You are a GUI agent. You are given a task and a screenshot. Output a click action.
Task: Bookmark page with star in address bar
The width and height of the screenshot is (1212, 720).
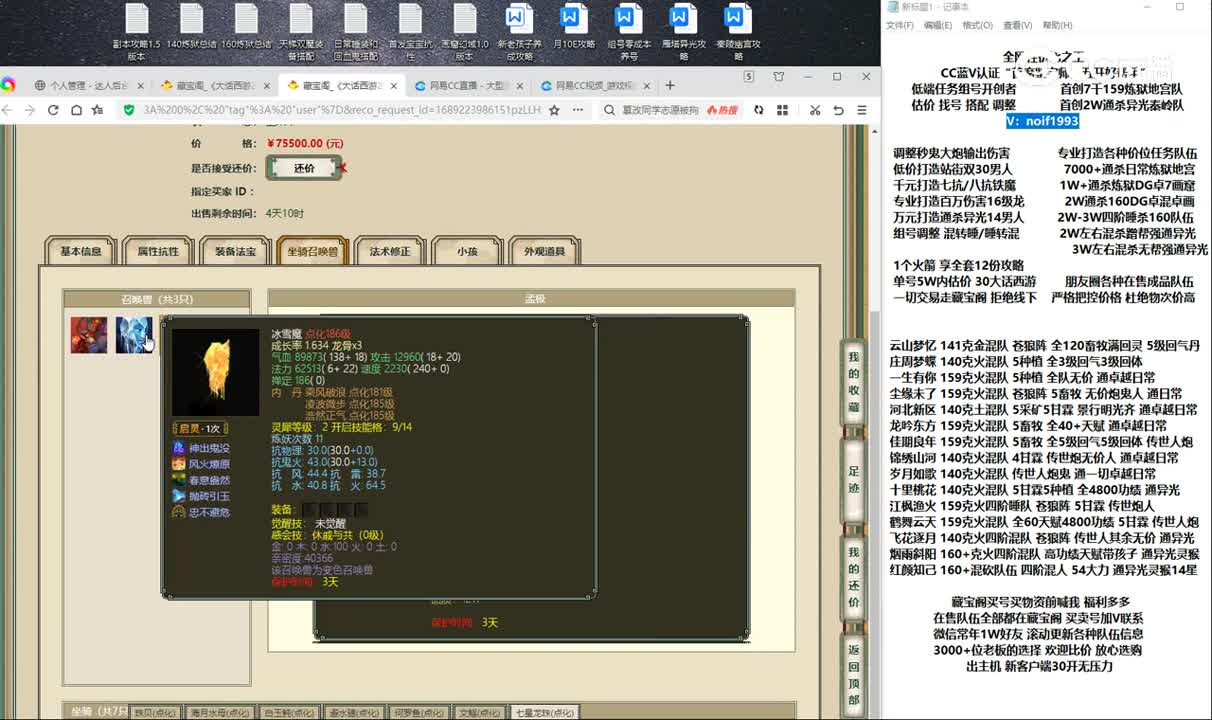tap(554, 110)
